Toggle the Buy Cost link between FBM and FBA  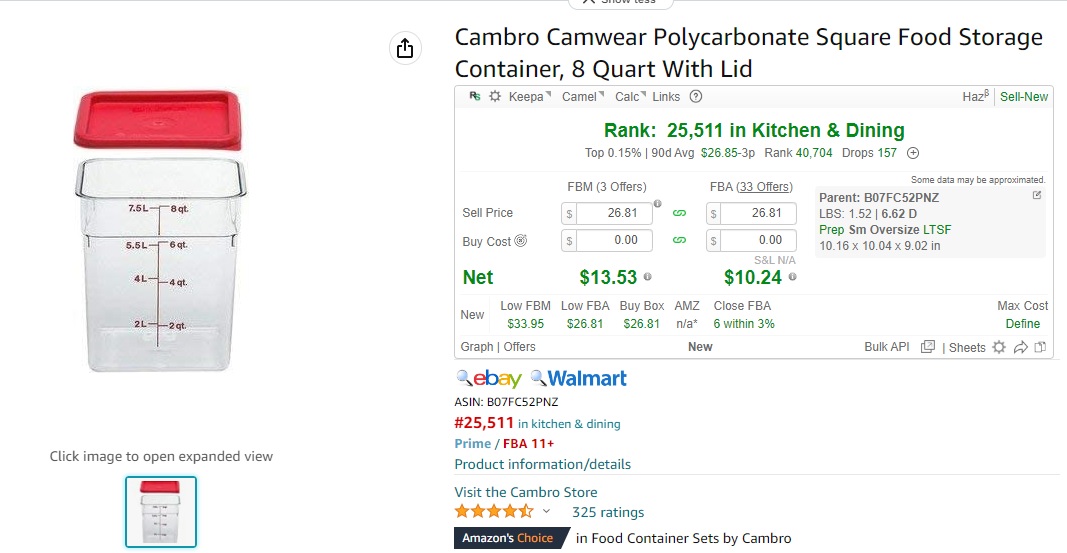click(x=679, y=240)
